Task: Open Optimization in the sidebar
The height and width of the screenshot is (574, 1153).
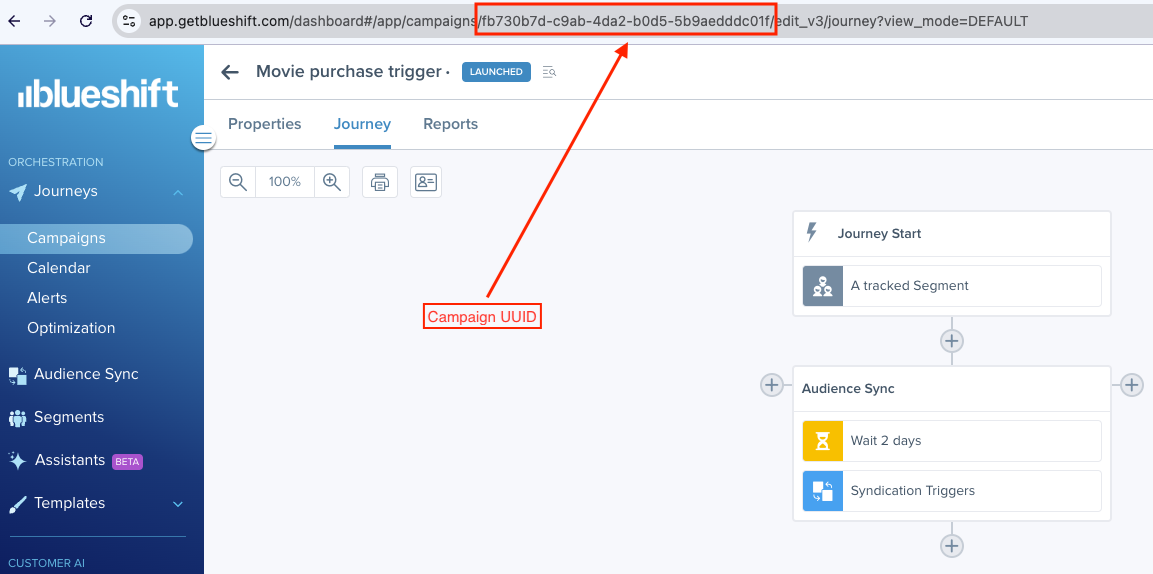Action: tap(71, 329)
